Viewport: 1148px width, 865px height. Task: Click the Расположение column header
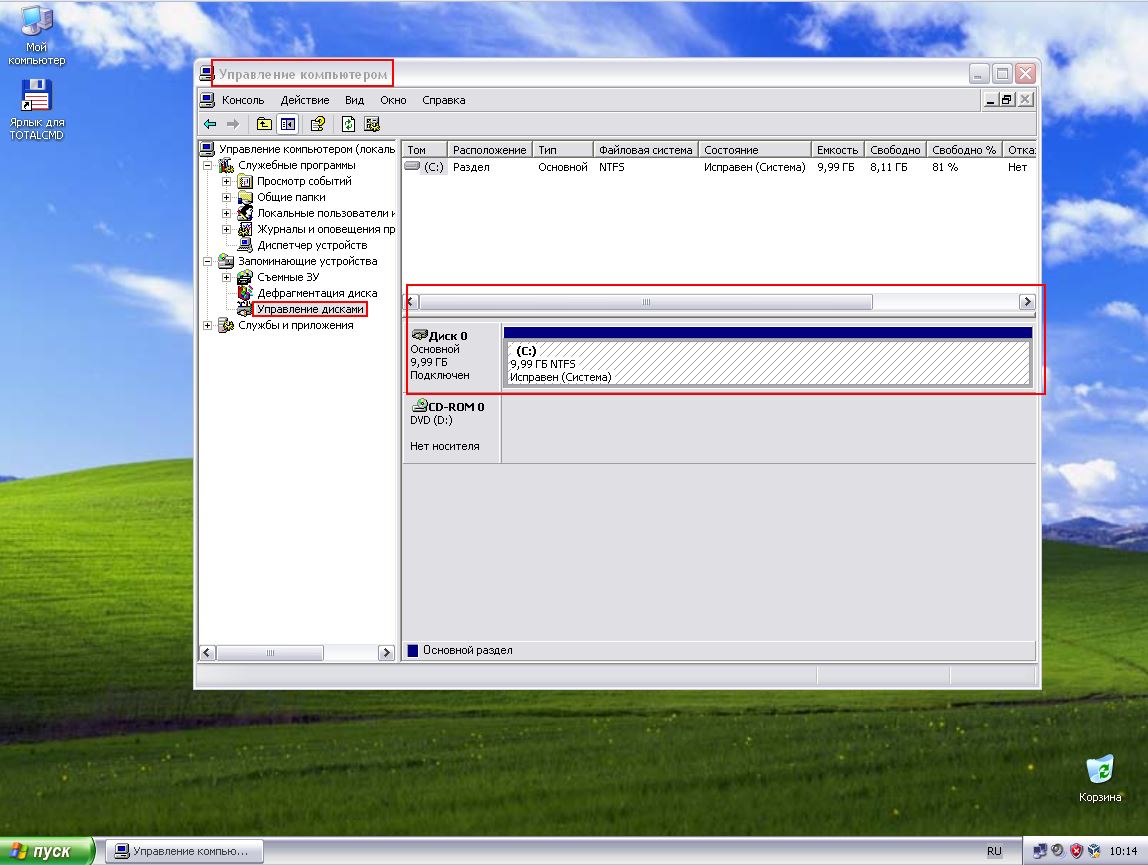[x=489, y=149]
